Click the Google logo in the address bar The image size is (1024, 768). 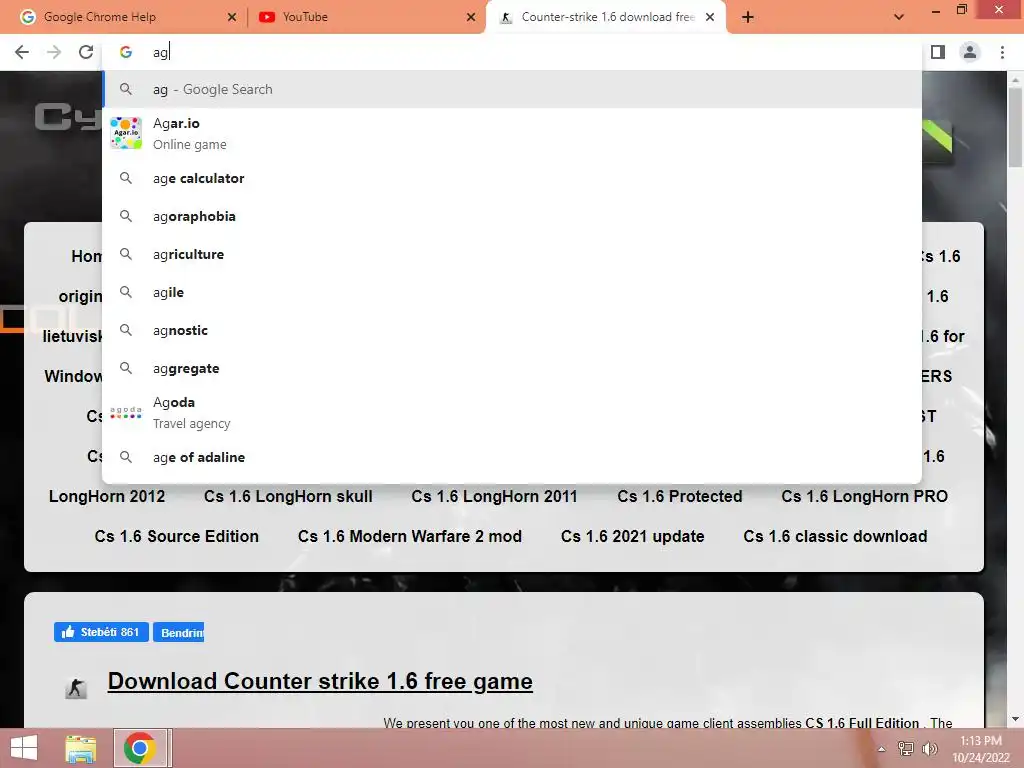[x=126, y=52]
